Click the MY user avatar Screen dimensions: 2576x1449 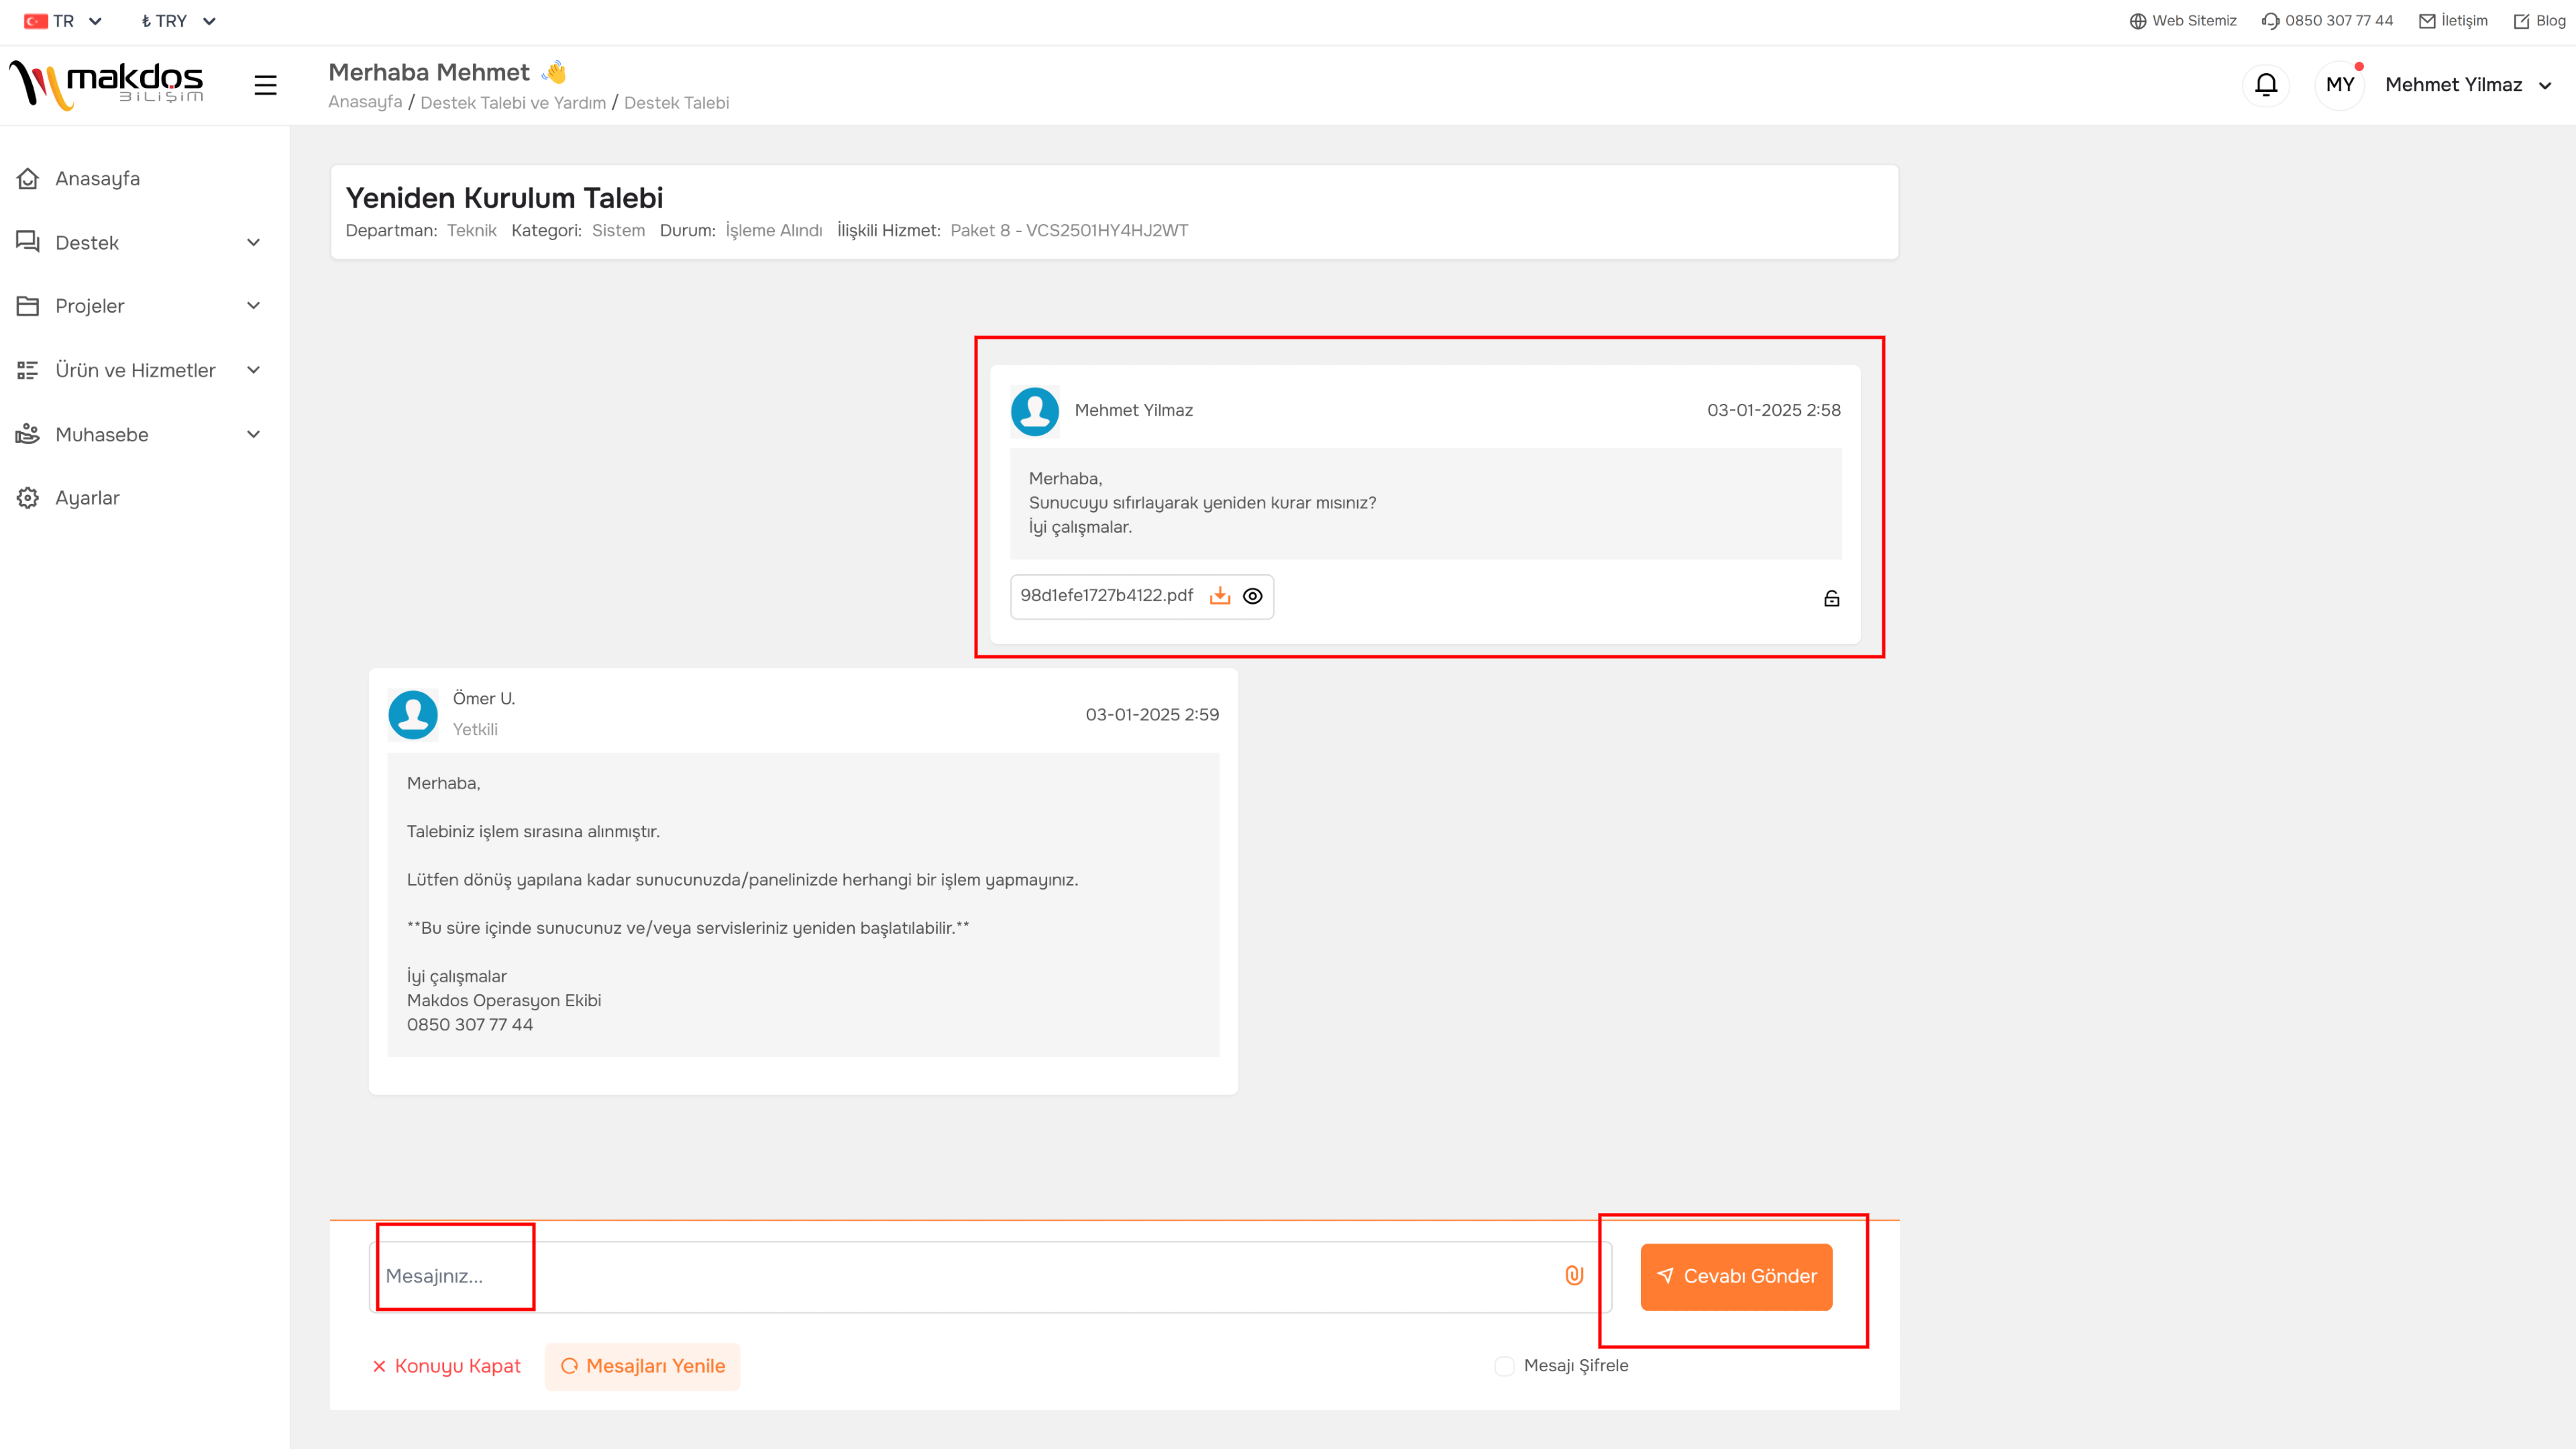2340,85
